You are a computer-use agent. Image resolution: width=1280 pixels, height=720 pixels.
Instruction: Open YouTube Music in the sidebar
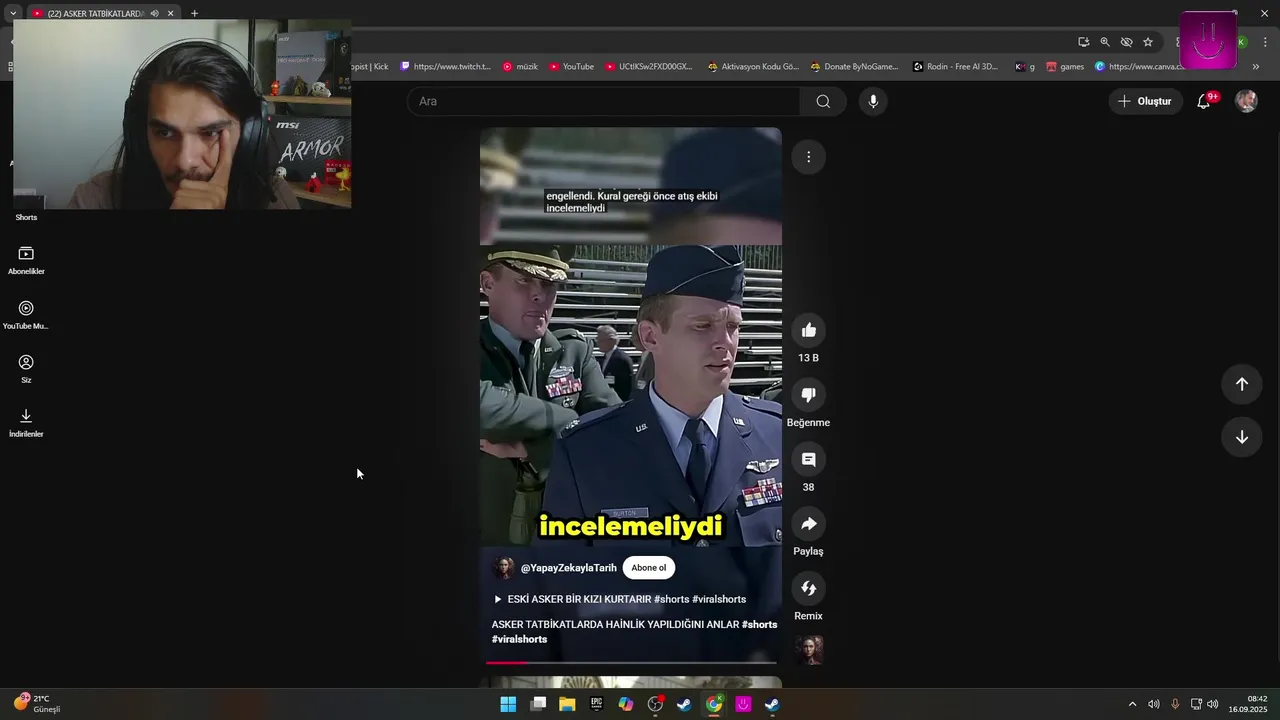click(26, 315)
